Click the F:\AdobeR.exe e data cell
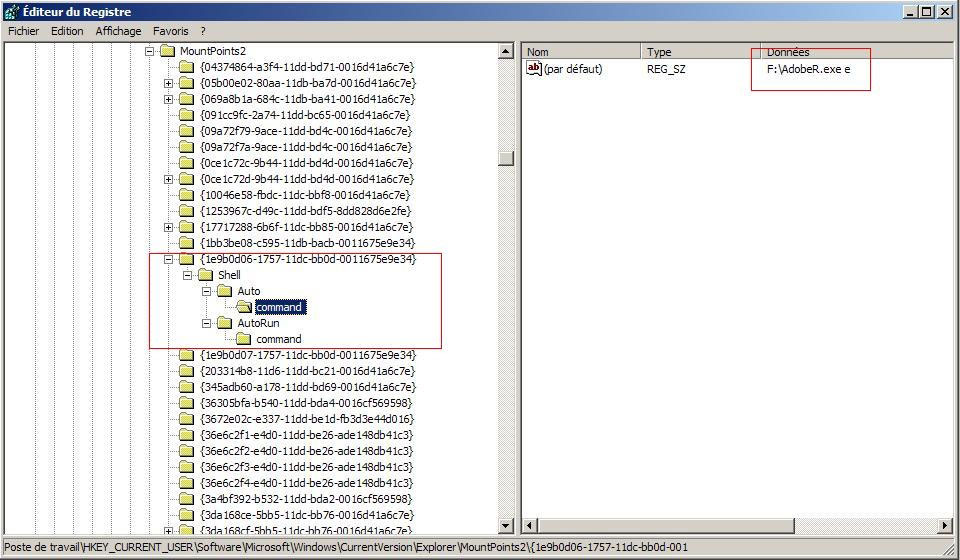The height and width of the screenshot is (560, 960). point(808,69)
